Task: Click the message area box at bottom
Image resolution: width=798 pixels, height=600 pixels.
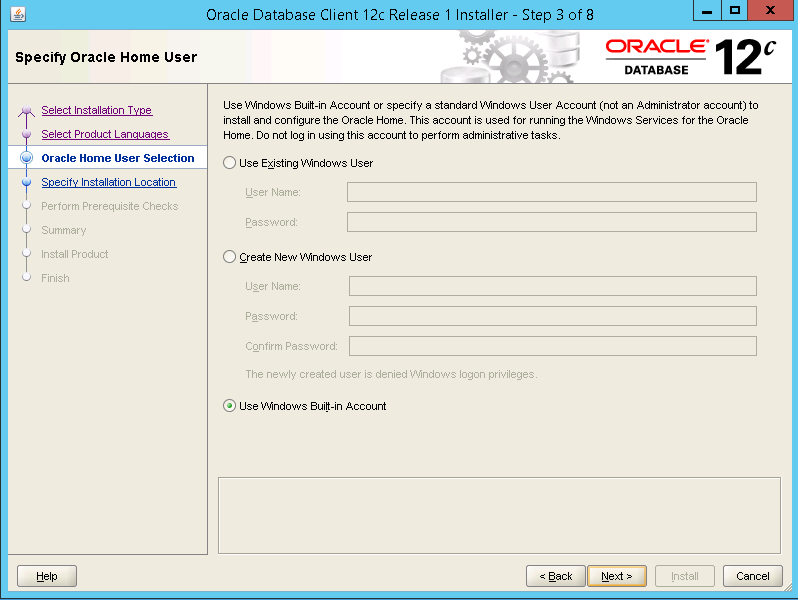Action: point(499,516)
